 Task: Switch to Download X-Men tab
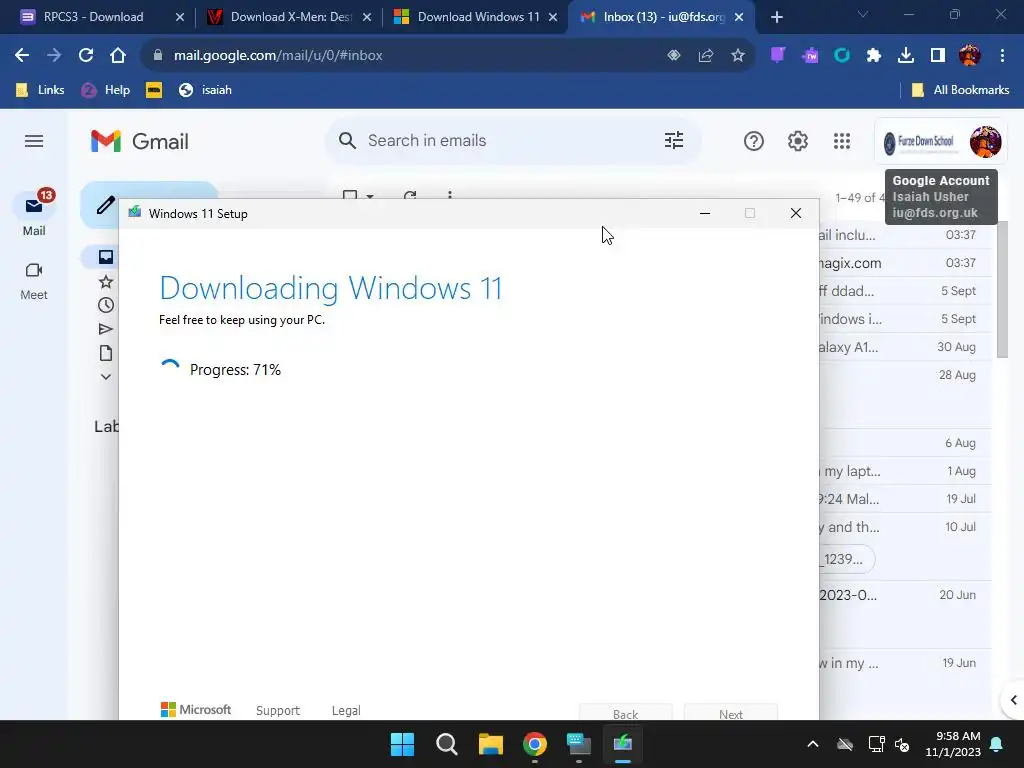[x=288, y=17]
